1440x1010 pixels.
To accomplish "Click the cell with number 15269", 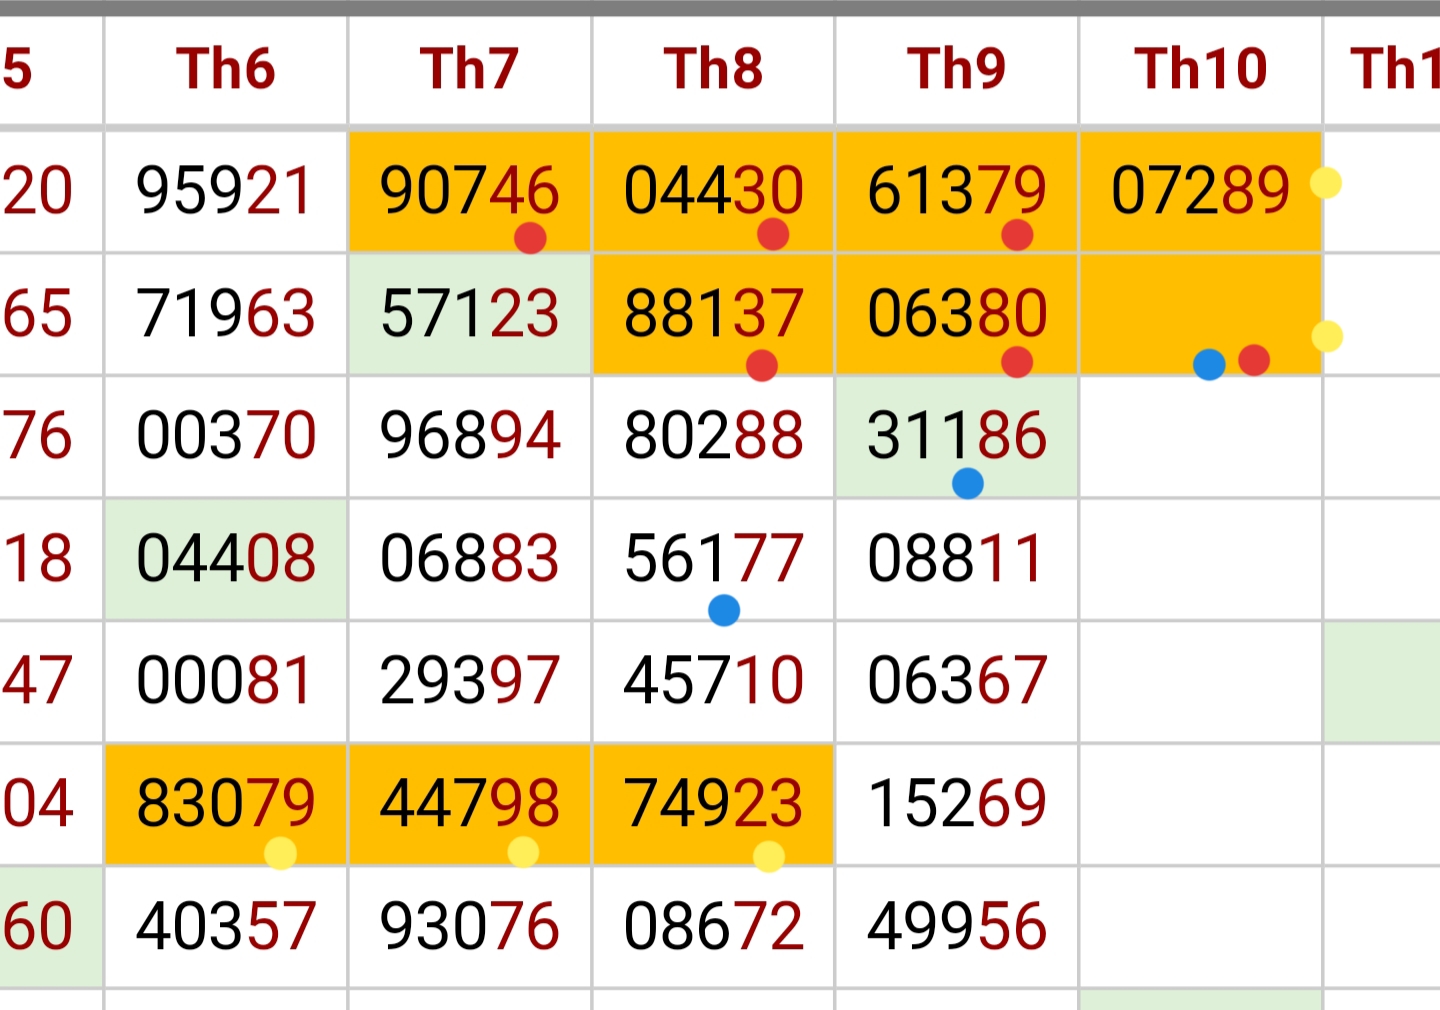I will click(x=957, y=803).
